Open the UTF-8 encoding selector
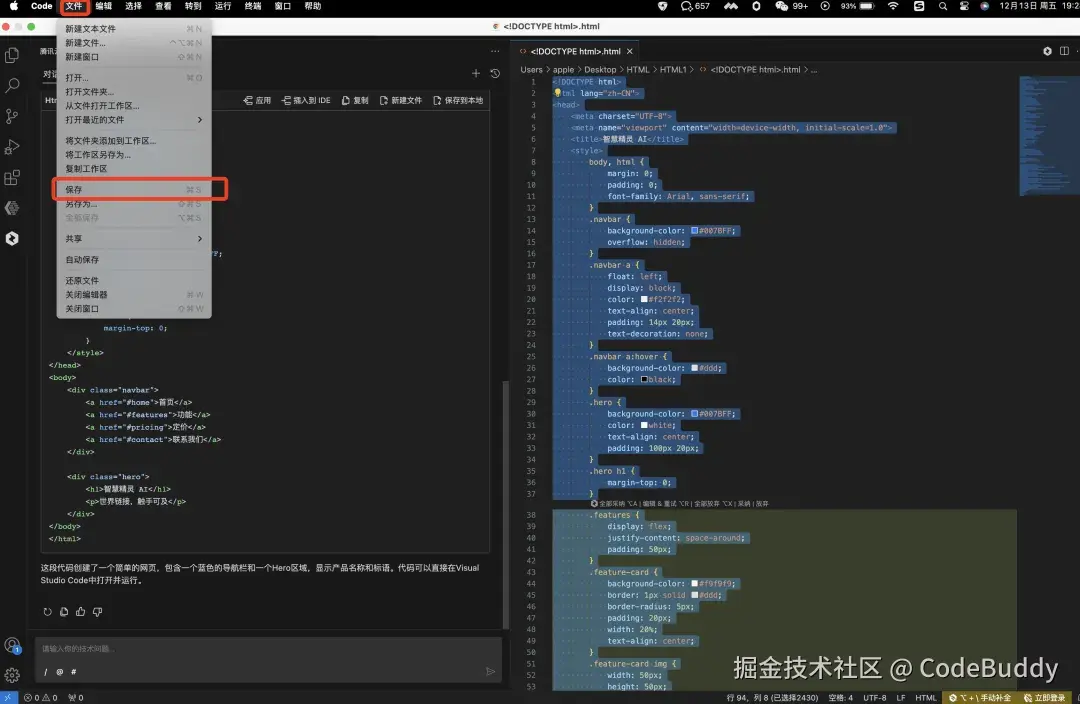Image resolution: width=1080 pixels, height=704 pixels. pos(875,697)
